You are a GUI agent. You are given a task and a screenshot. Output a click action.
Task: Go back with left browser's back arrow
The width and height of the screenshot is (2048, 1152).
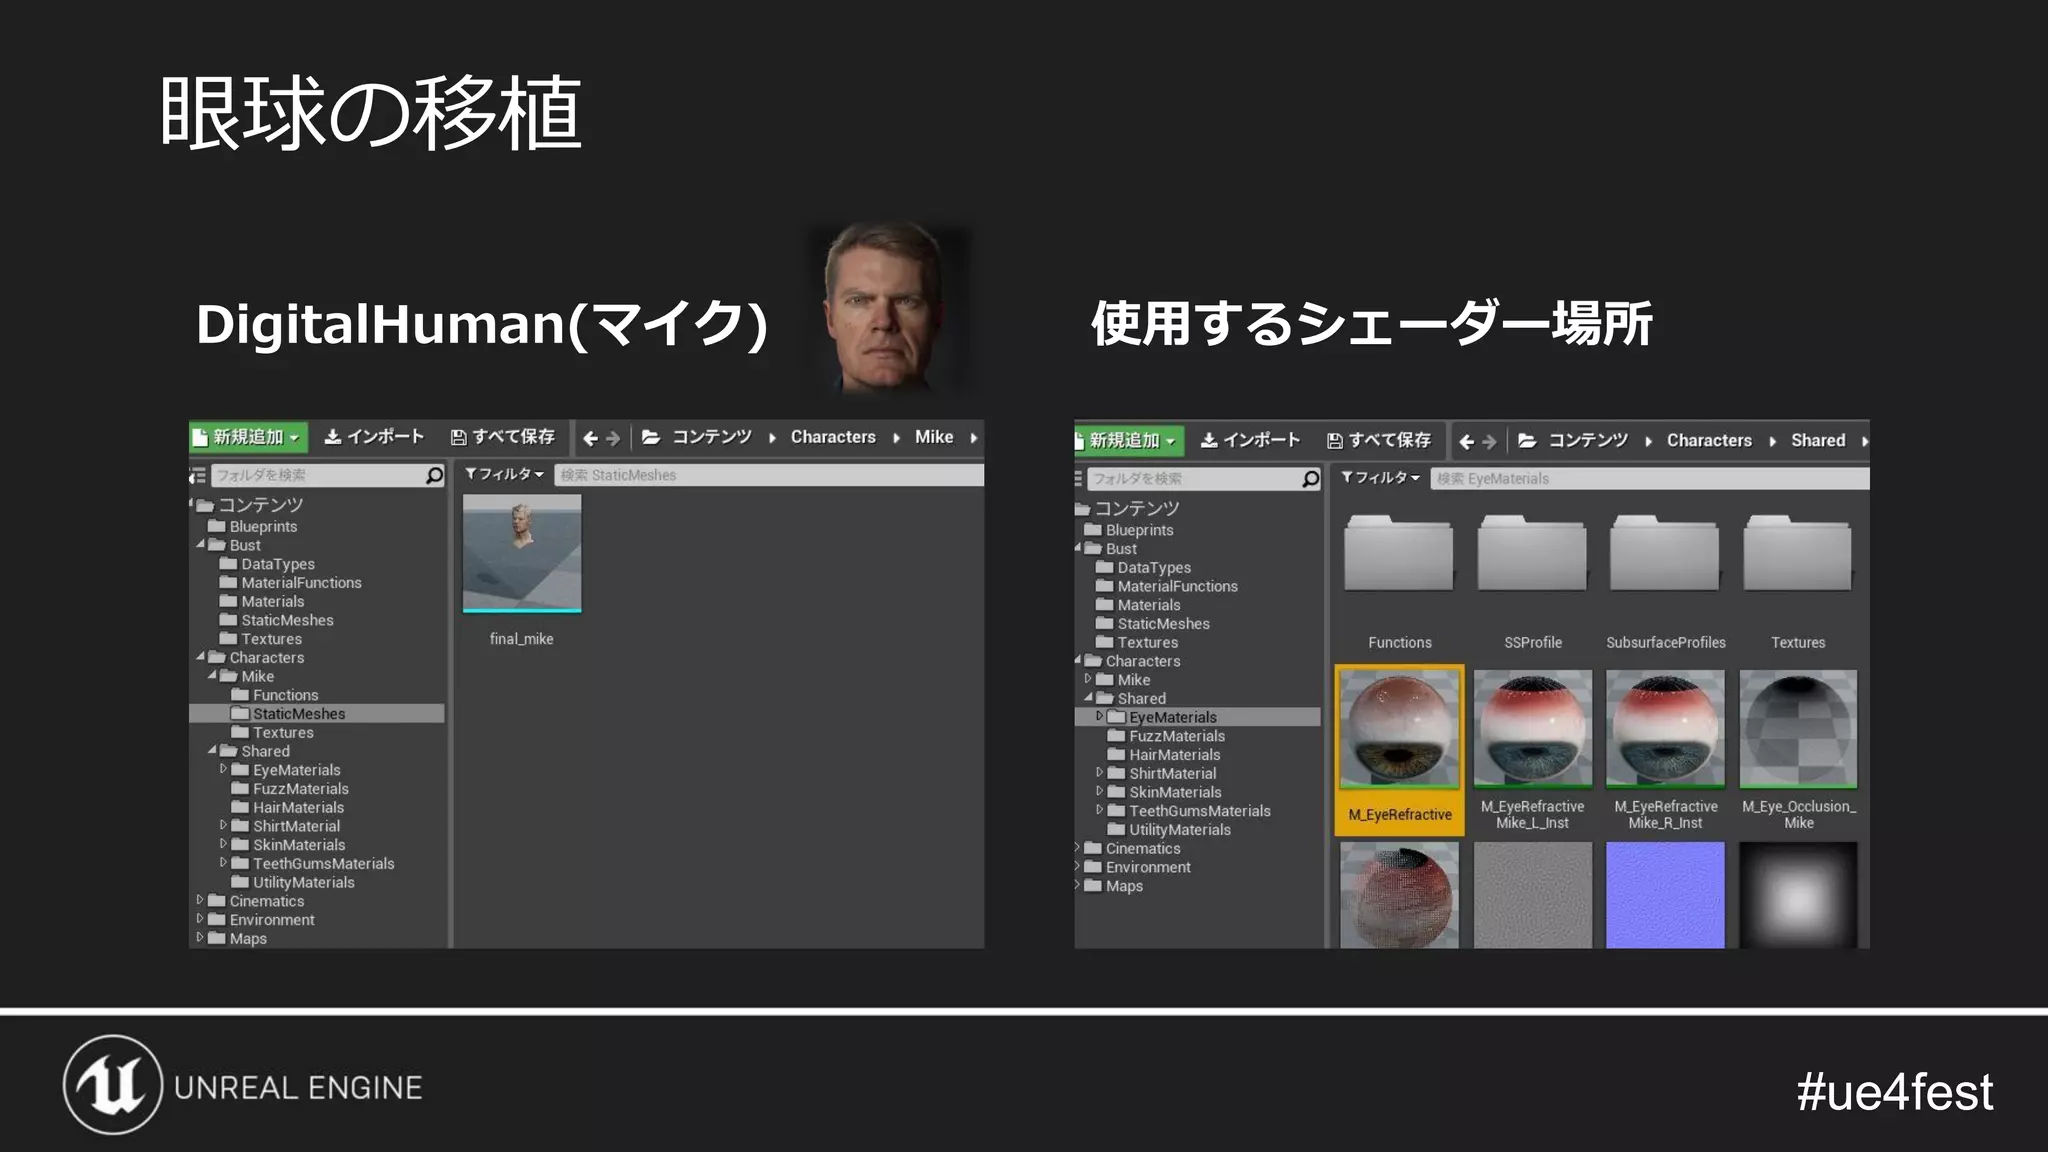[x=590, y=438]
